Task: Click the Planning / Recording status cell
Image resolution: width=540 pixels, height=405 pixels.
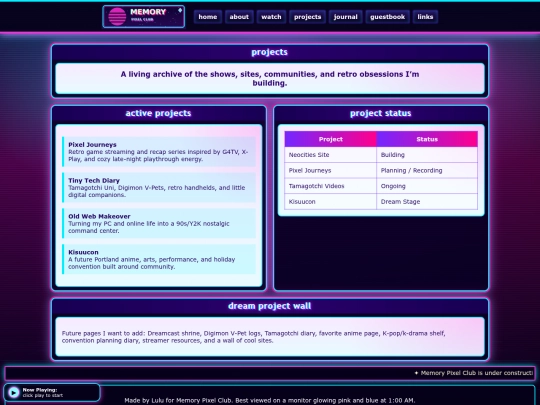Action: 427,170
